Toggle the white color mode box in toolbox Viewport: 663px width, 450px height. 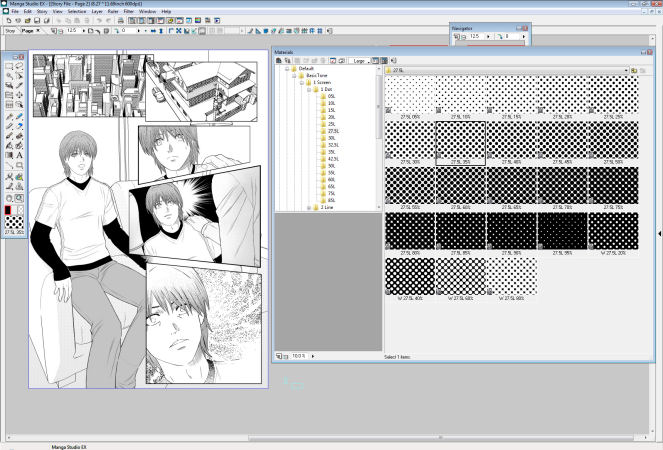(14, 210)
